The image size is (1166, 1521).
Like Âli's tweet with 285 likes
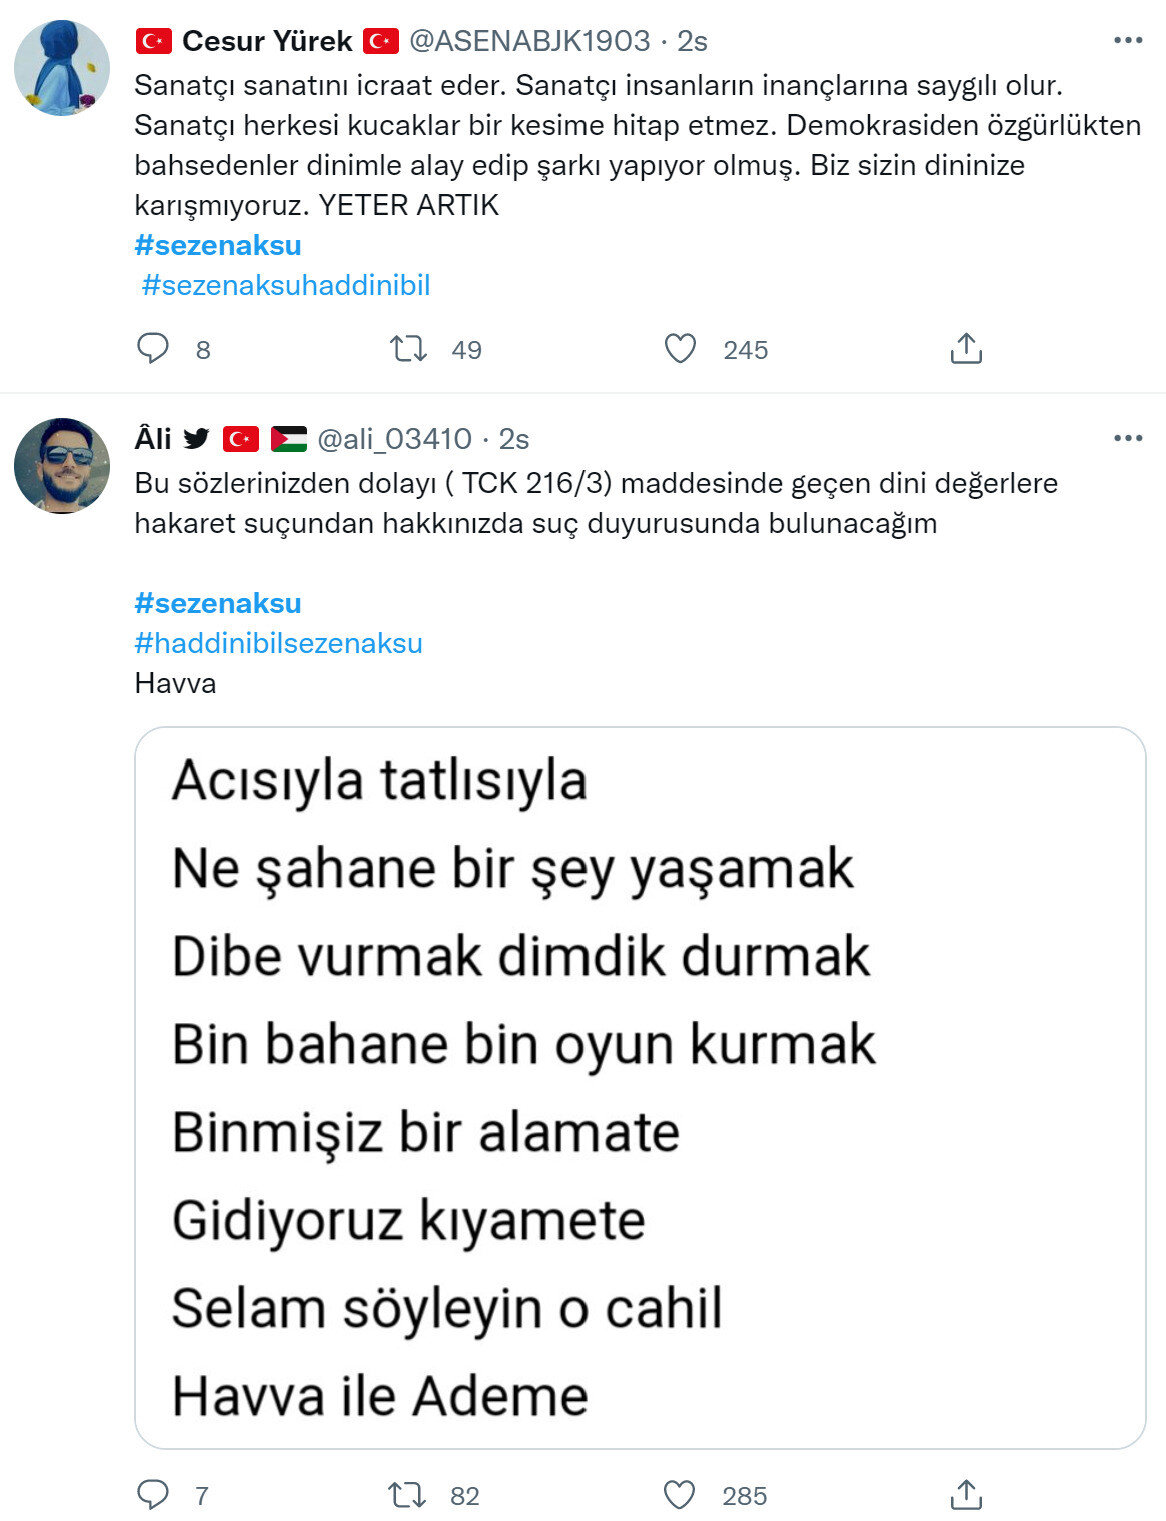click(680, 1494)
